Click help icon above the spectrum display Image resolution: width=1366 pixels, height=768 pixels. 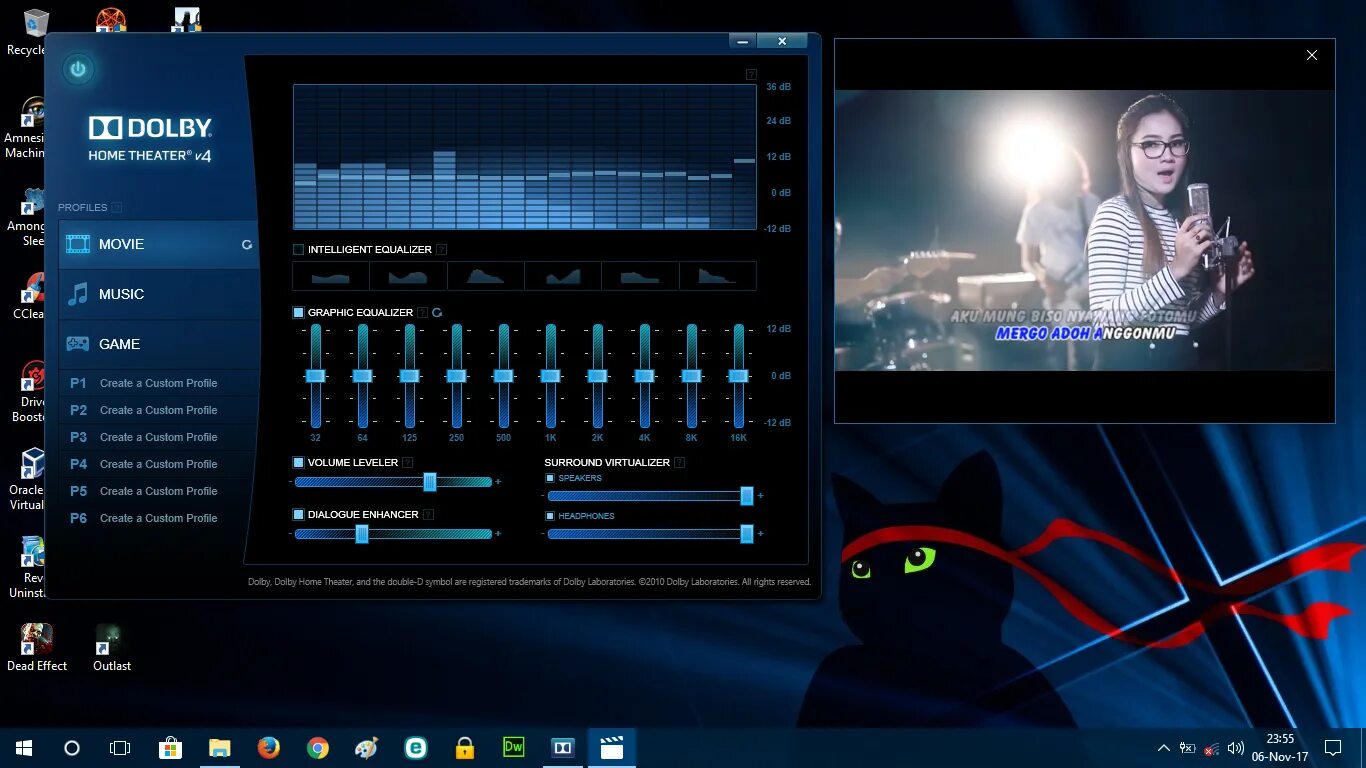click(x=751, y=74)
